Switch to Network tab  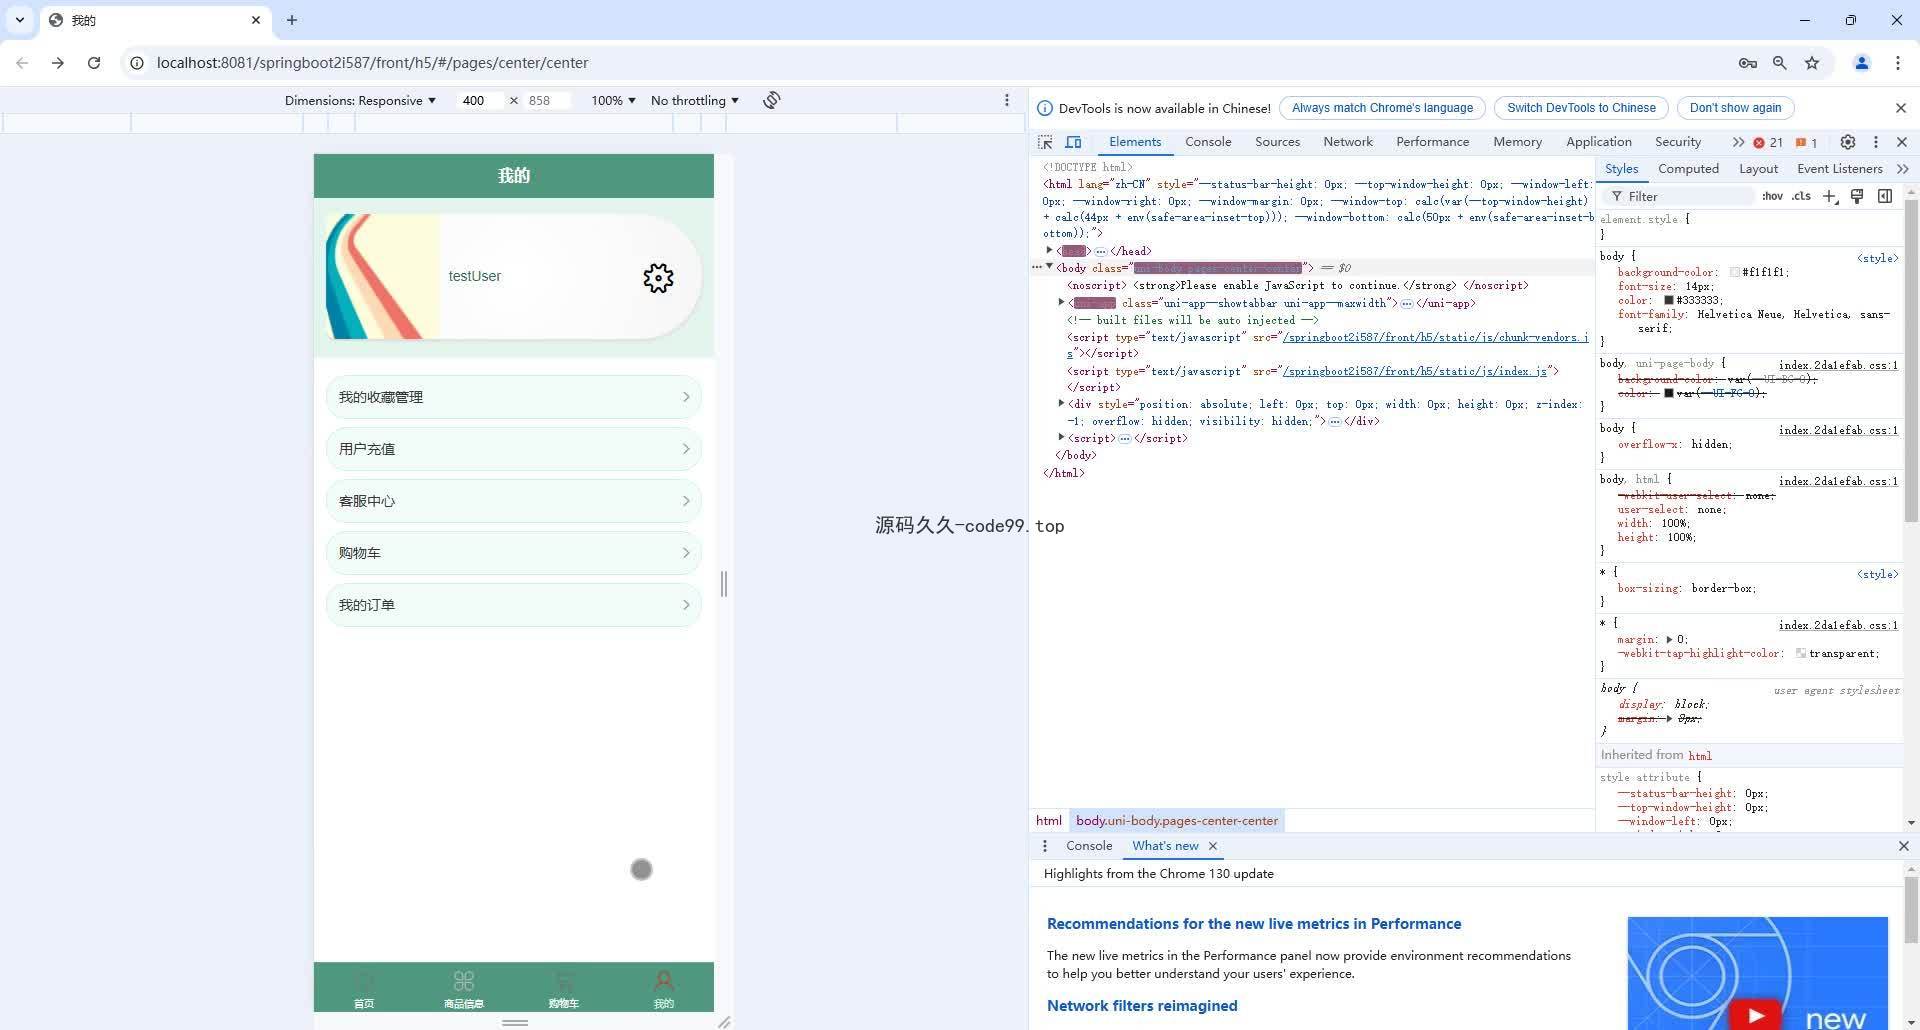point(1348,142)
